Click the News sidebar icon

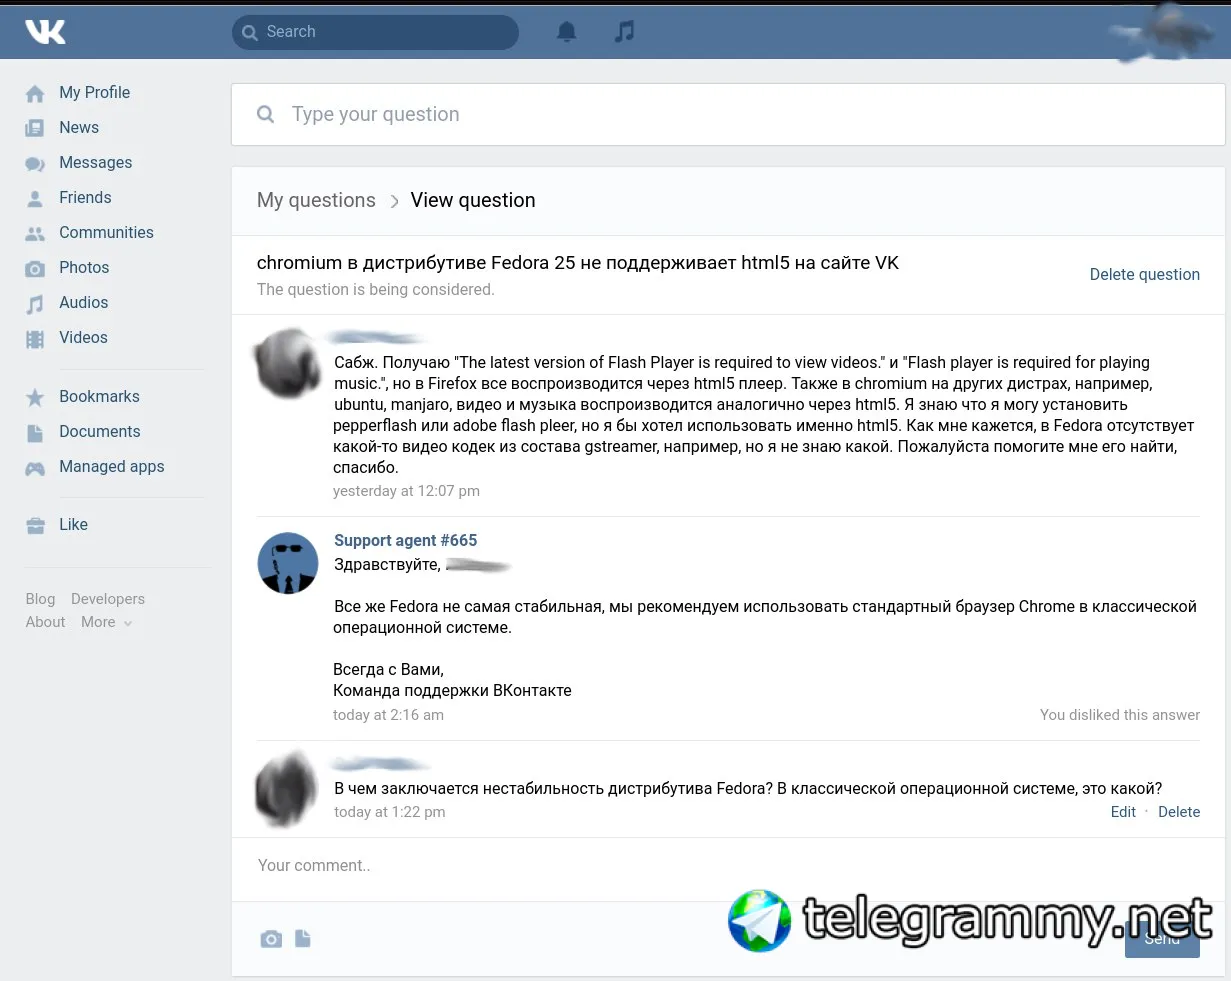point(35,128)
